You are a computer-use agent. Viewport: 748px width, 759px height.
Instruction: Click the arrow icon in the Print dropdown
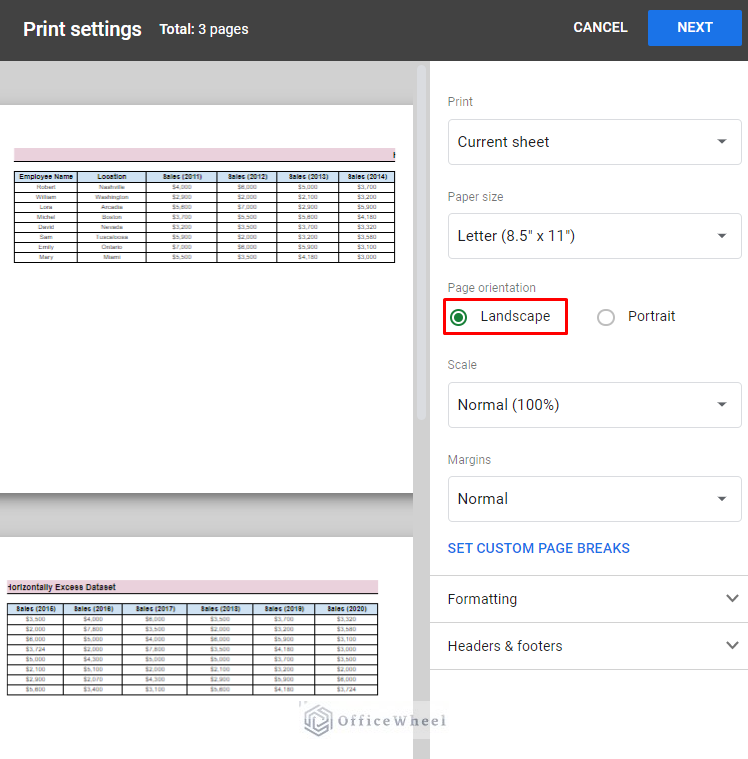coord(722,142)
